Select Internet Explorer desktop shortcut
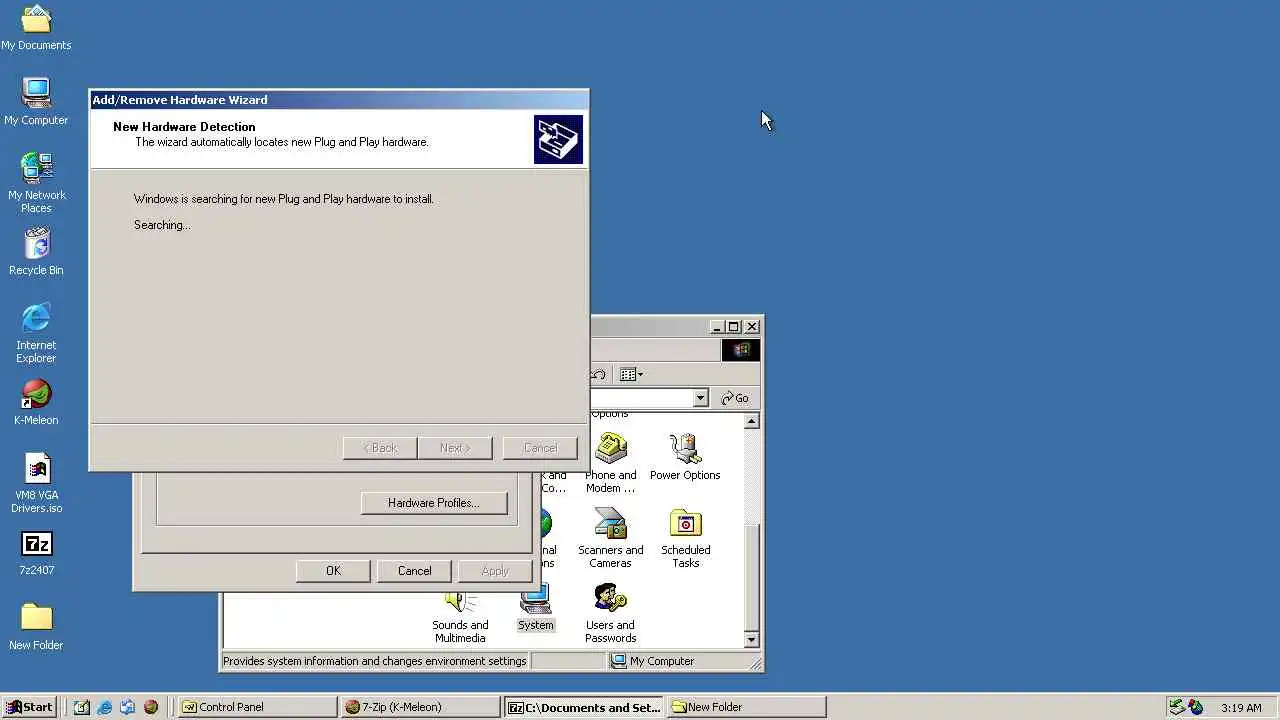The width and height of the screenshot is (1280, 720). [x=36, y=333]
